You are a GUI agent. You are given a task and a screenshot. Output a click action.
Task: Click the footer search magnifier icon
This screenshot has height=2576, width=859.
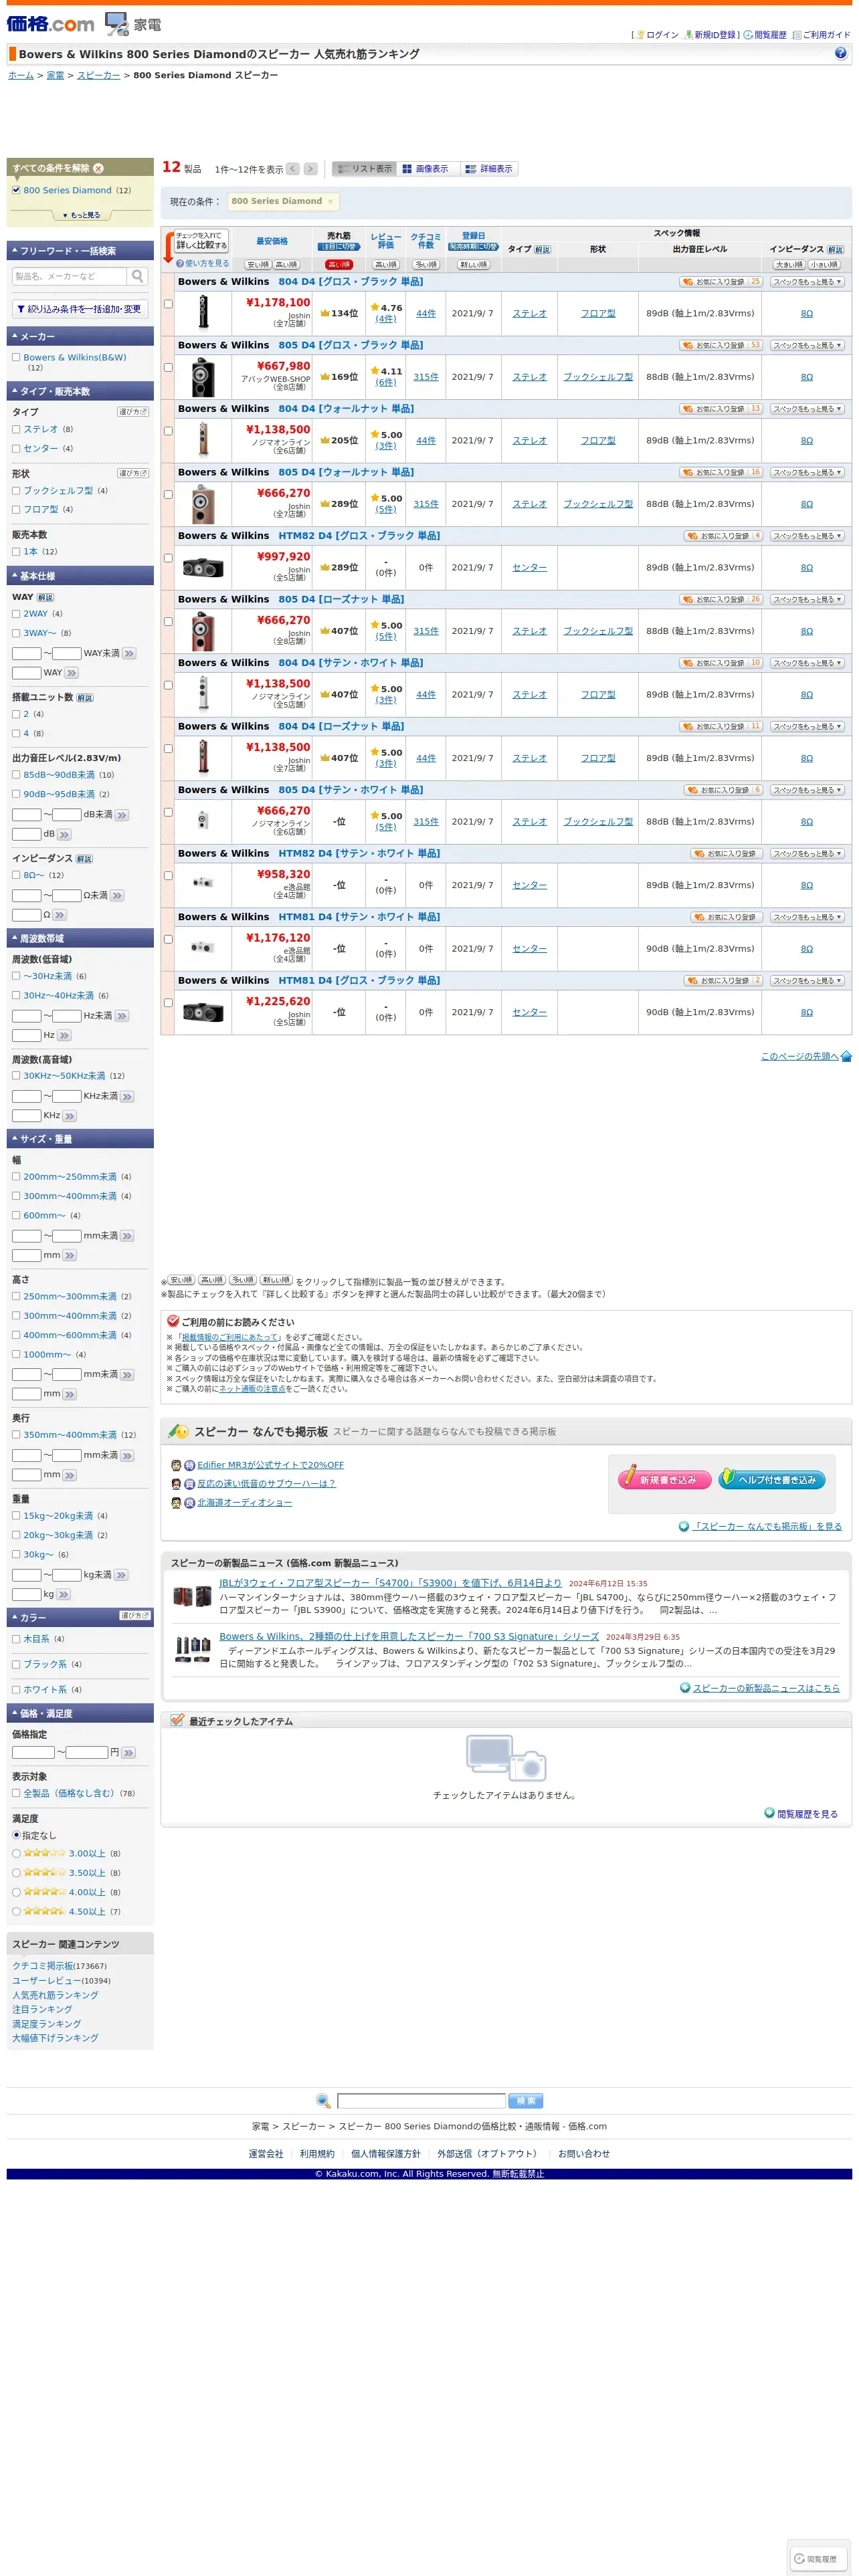(323, 2101)
